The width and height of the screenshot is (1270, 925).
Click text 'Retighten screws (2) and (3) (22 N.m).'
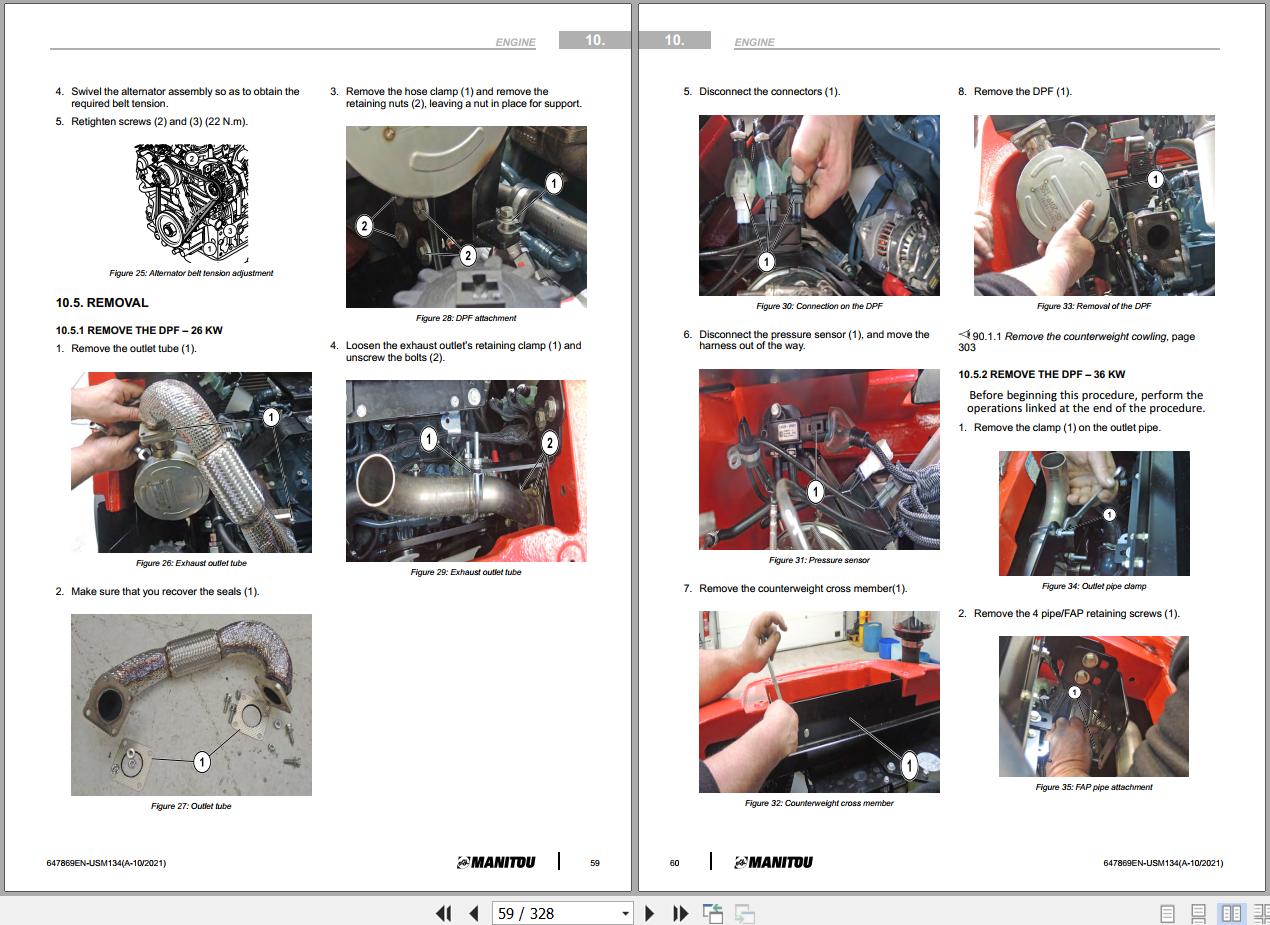coord(159,122)
